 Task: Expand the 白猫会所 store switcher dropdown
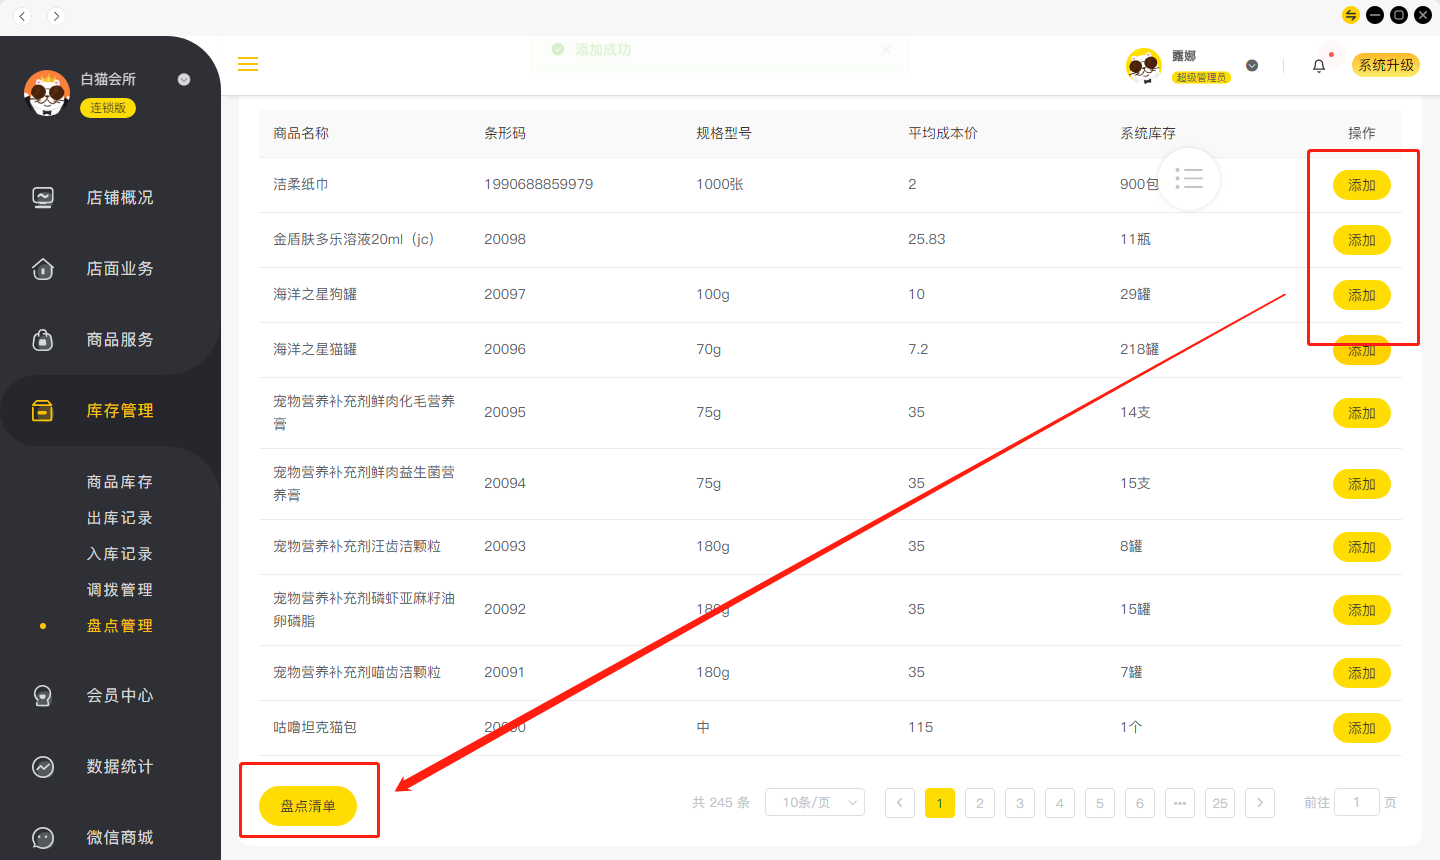184,80
